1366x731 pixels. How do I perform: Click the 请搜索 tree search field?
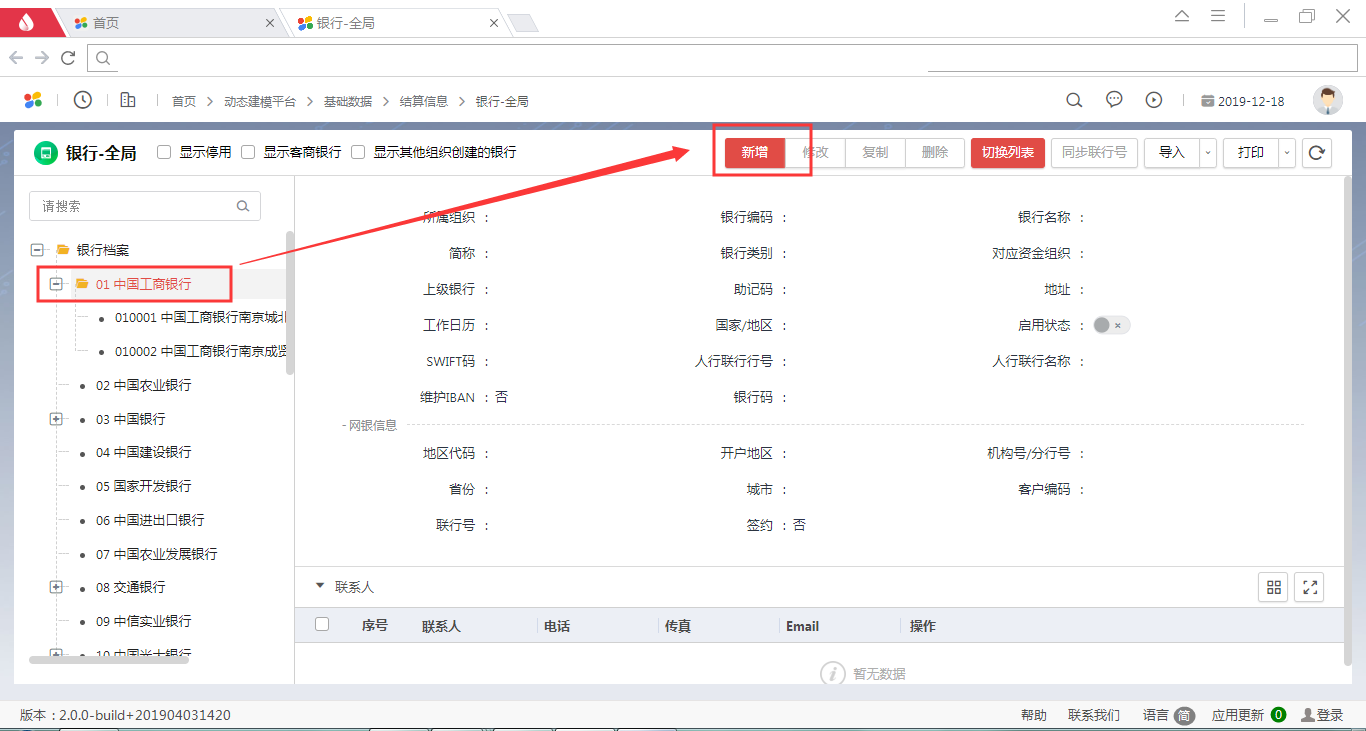click(x=145, y=206)
